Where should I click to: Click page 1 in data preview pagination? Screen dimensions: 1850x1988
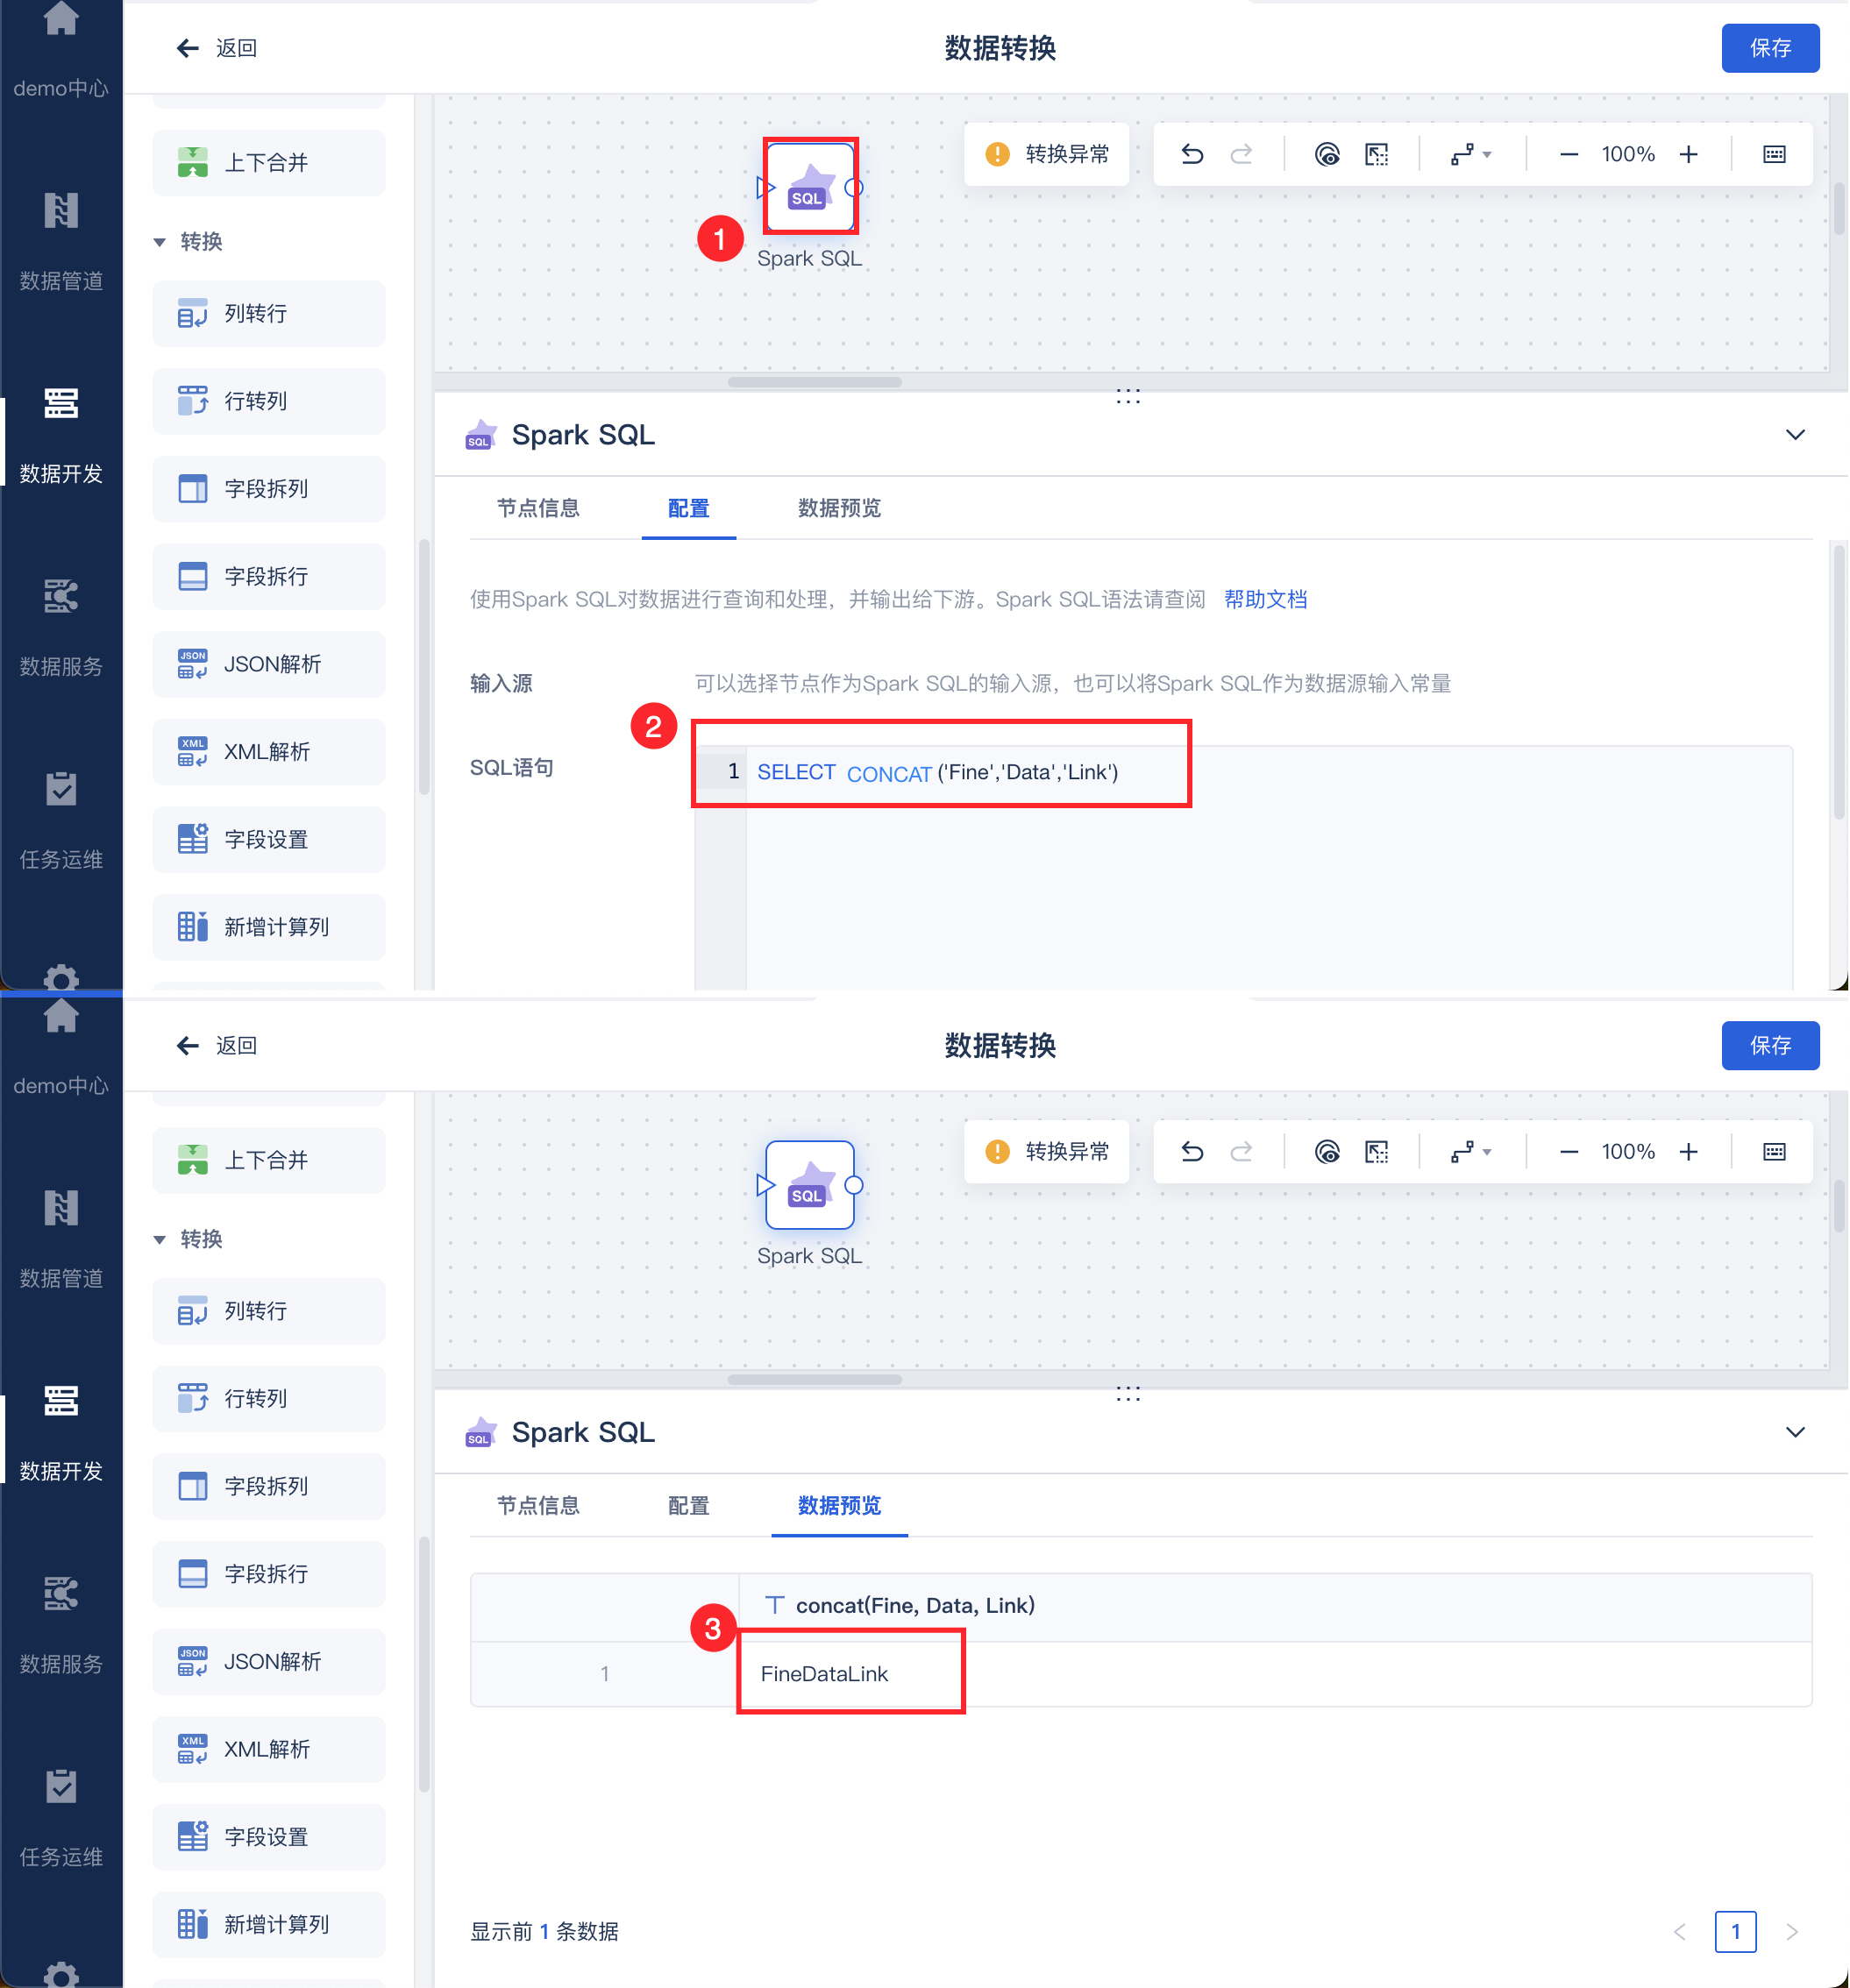point(1735,1931)
